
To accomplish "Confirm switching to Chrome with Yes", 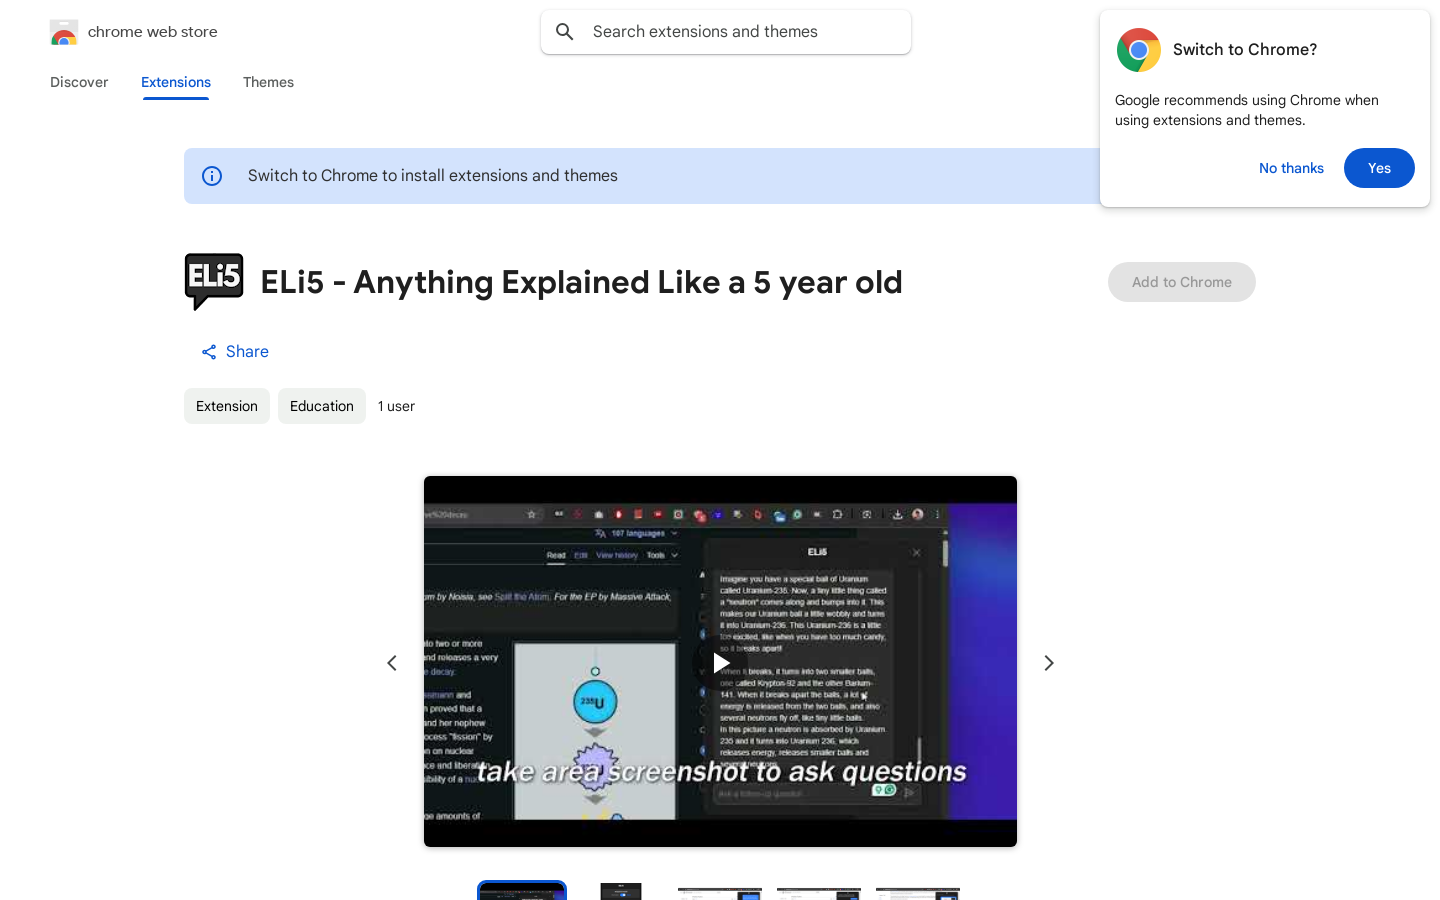I will 1379,168.
